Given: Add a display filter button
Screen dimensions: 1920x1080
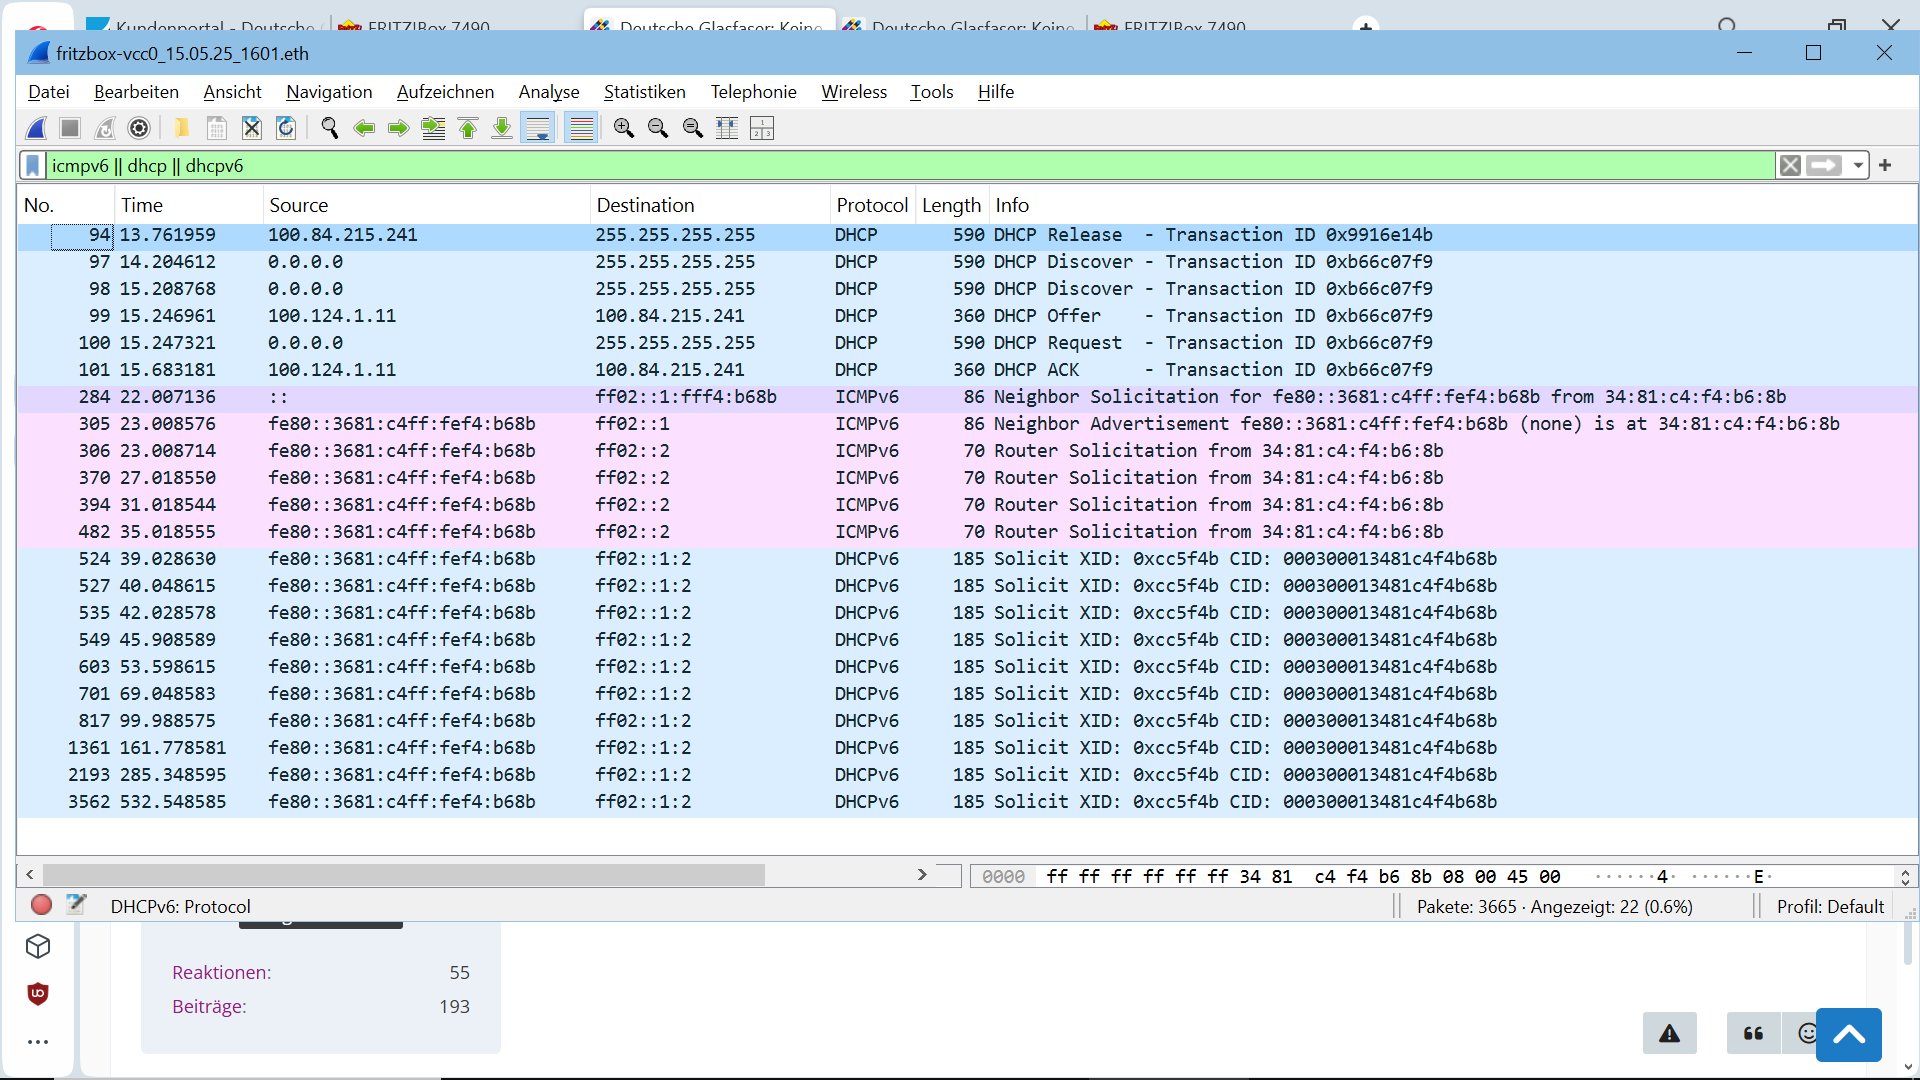Looking at the screenshot, I should (x=1885, y=165).
